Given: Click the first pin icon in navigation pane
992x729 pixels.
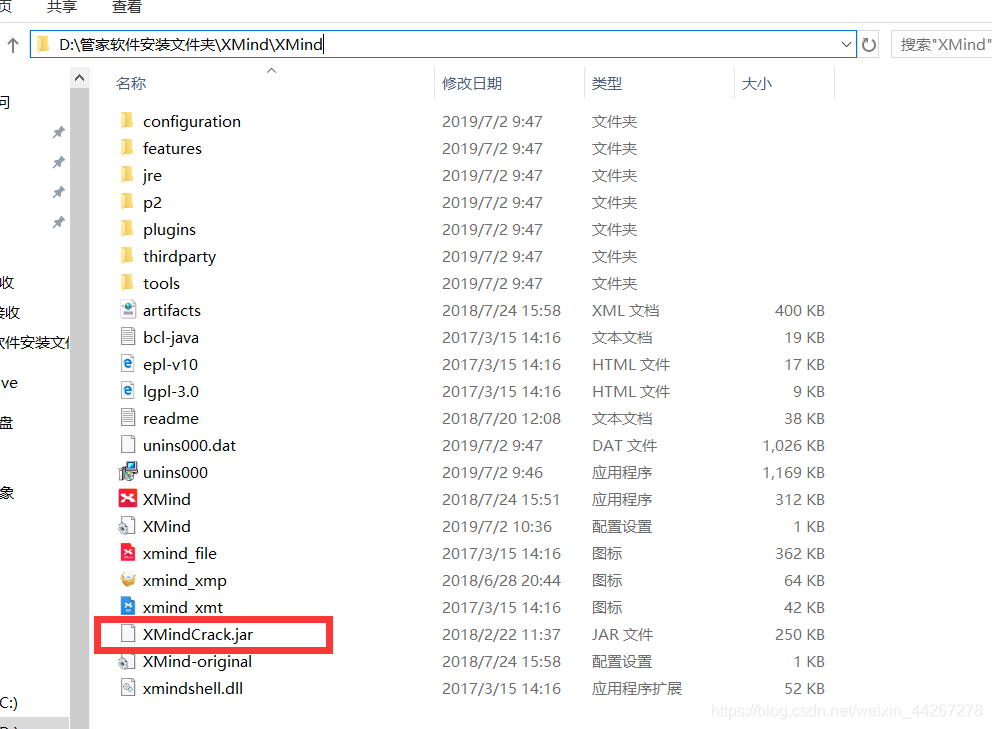Looking at the screenshot, I should pyautogui.click(x=58, y=132).
